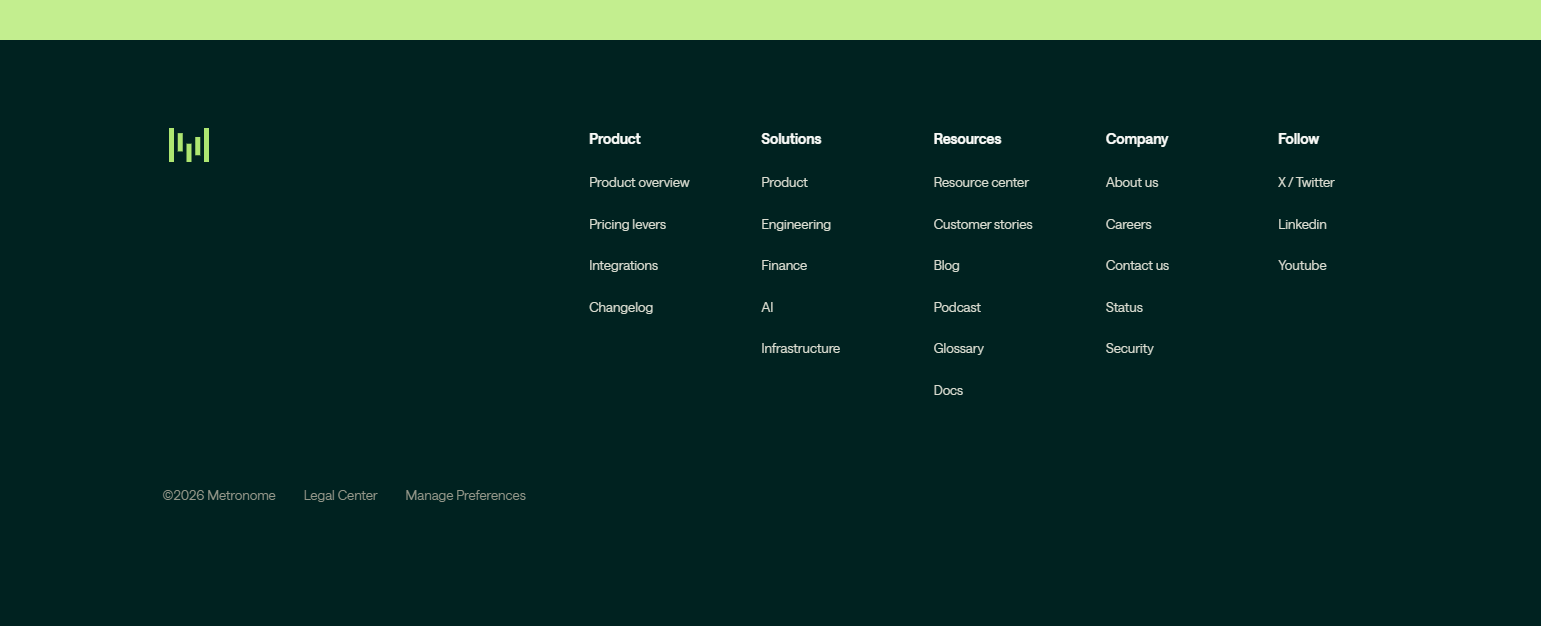Open the Changelog
The width and height of the screenshot is (1541, 626).
point(621,307)
